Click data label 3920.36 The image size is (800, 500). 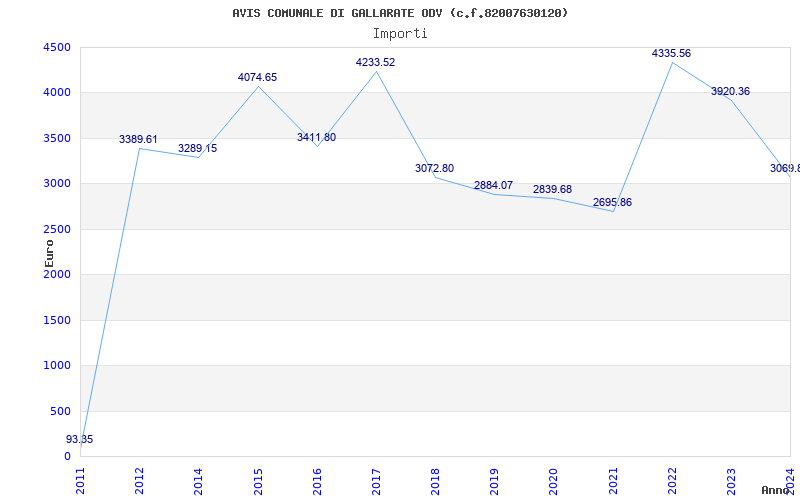pos(731,91)
